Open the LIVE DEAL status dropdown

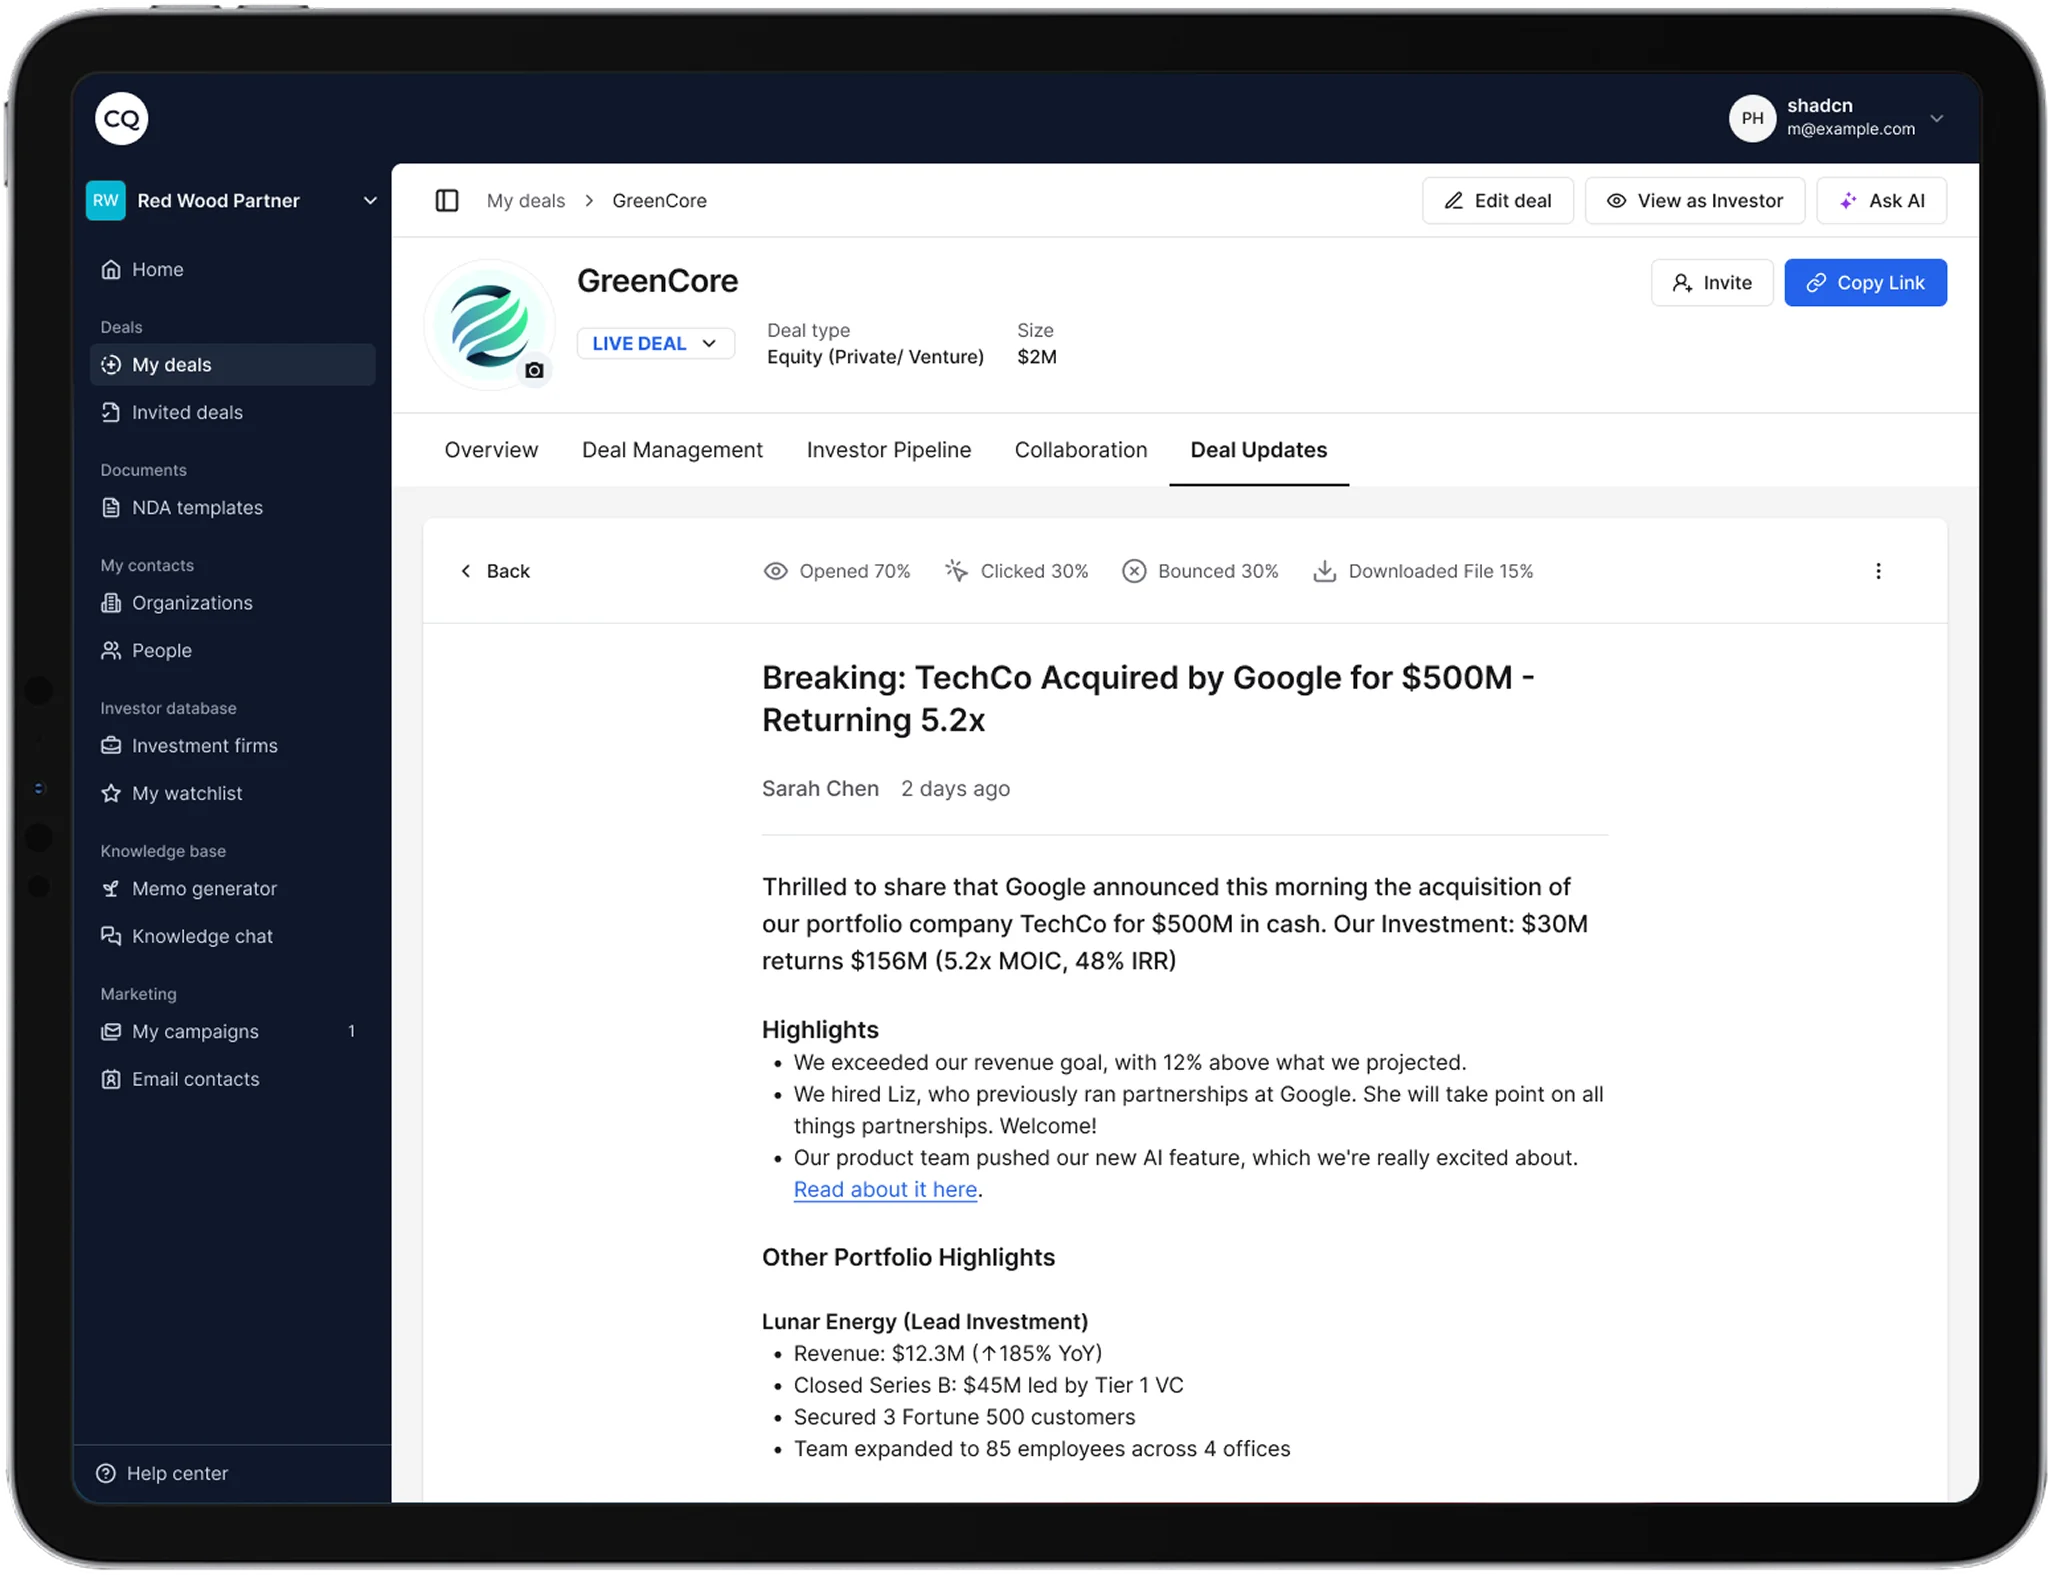pyautogui.click(x=655, y=344)
